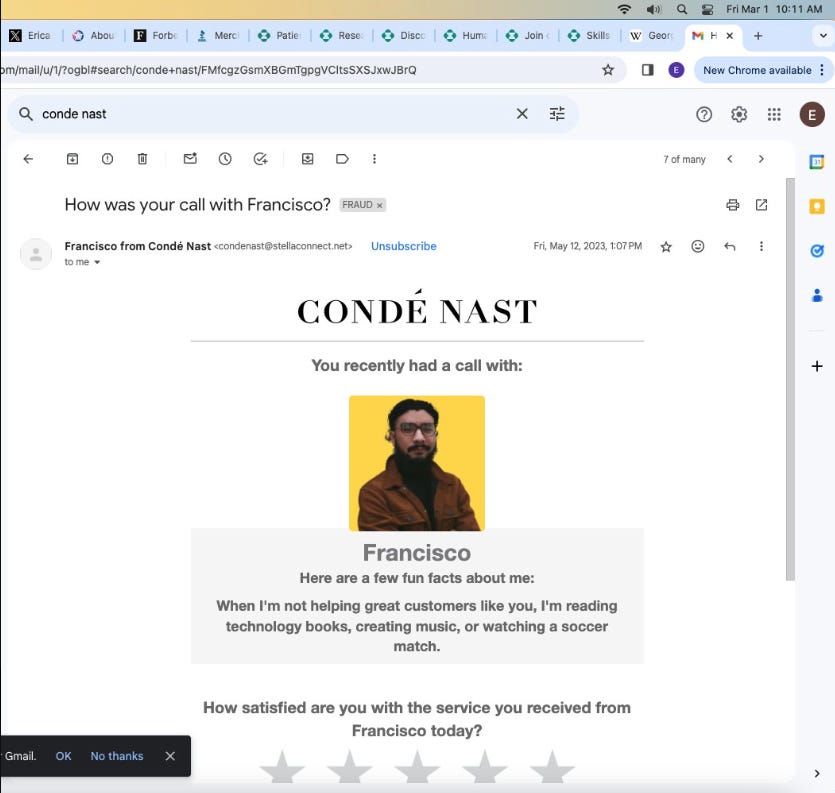Open macOS Spotlight search

coord(682,9)
